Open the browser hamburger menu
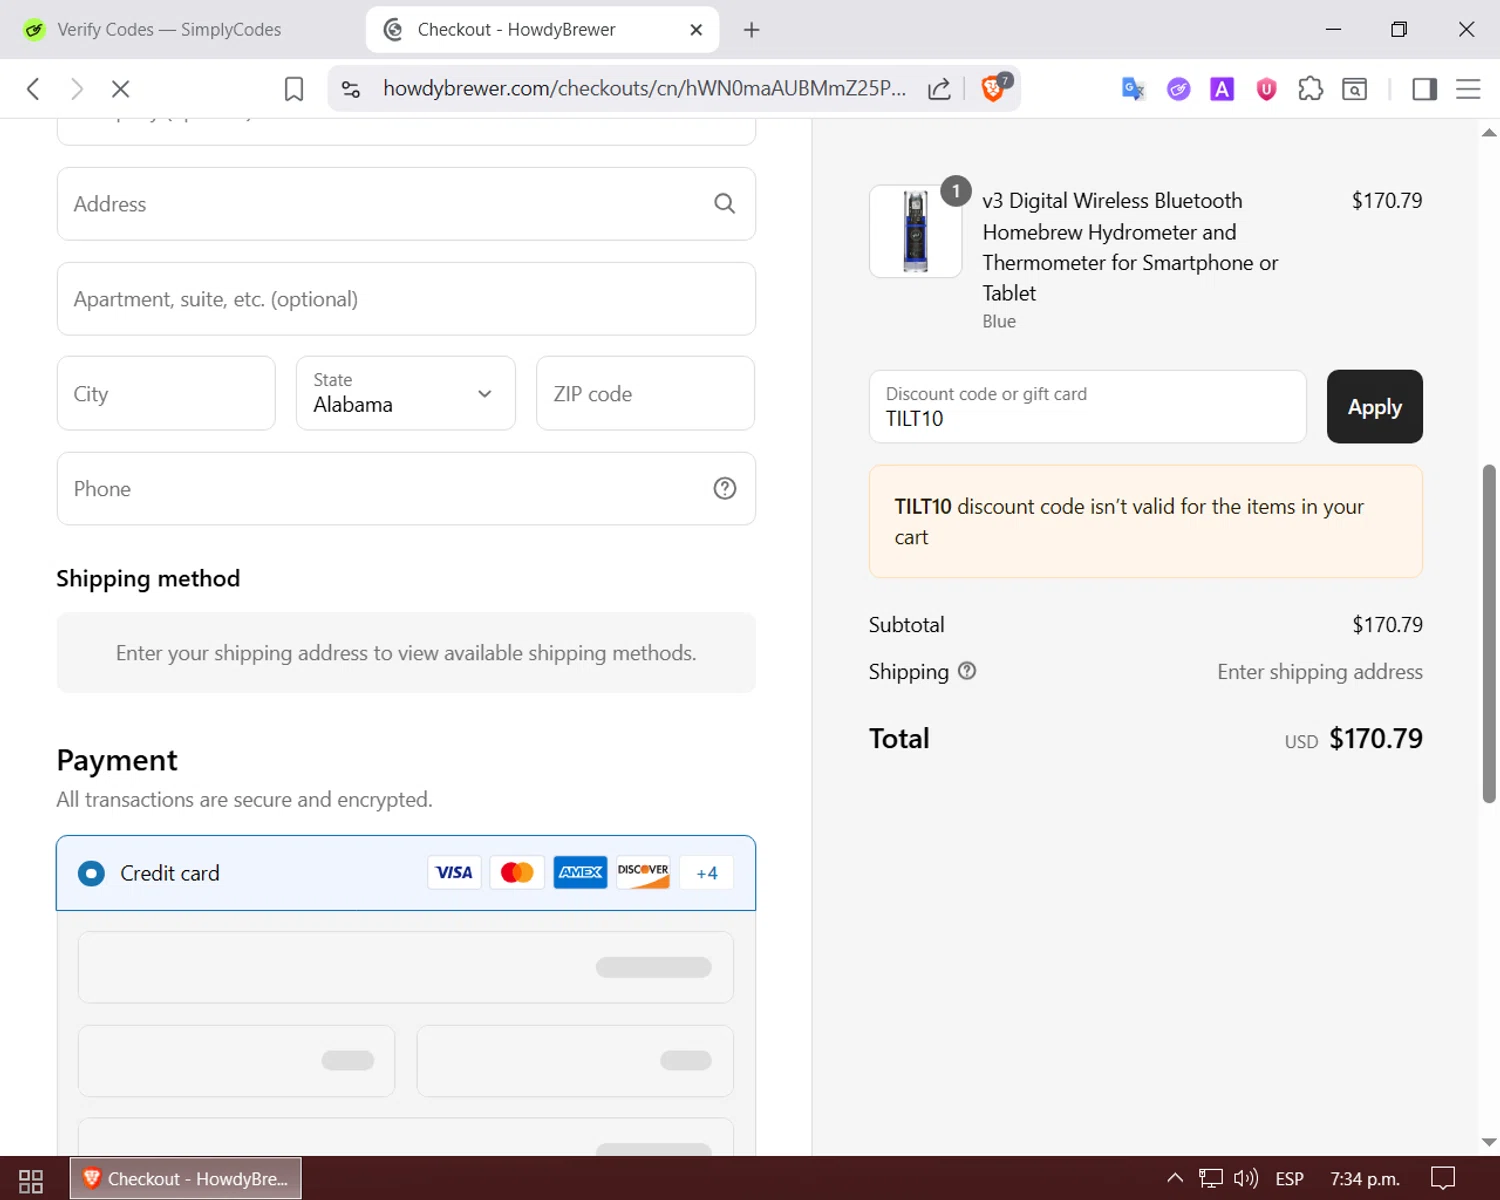This screenshot has width=1500, height=1200. point(1468,89)
